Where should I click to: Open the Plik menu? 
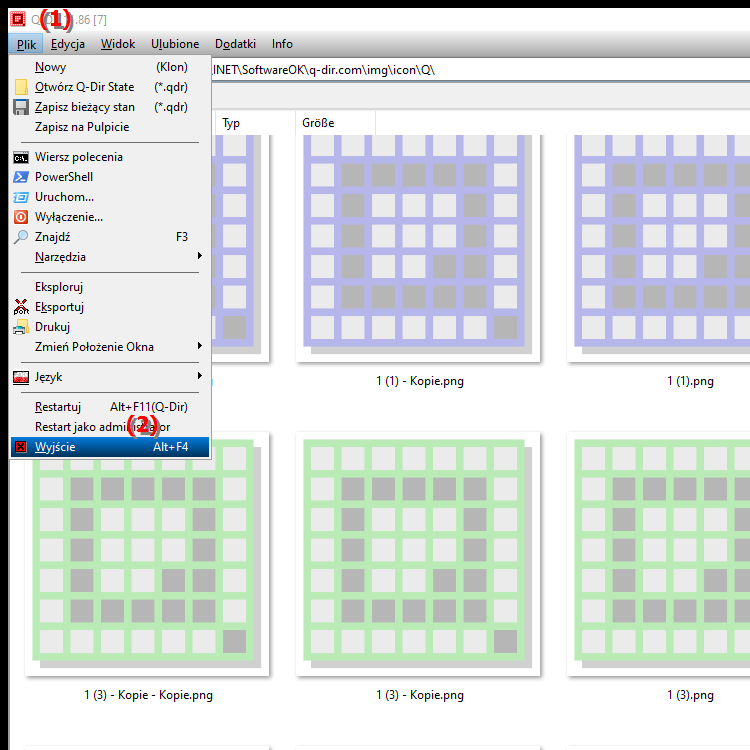pos(26,44)
